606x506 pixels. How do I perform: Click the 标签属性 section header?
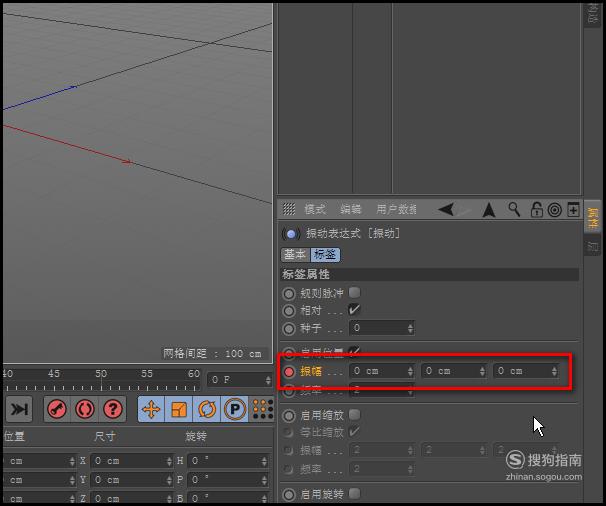[x=430, y=274]
